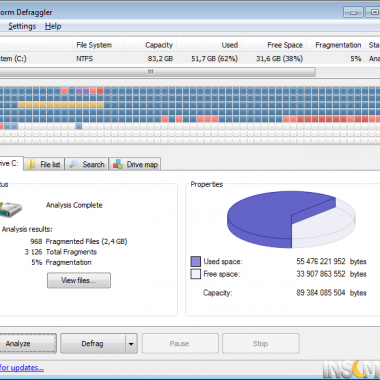Follow the check for updates link
Screen dimensions: 380x380
coord(22,368)
